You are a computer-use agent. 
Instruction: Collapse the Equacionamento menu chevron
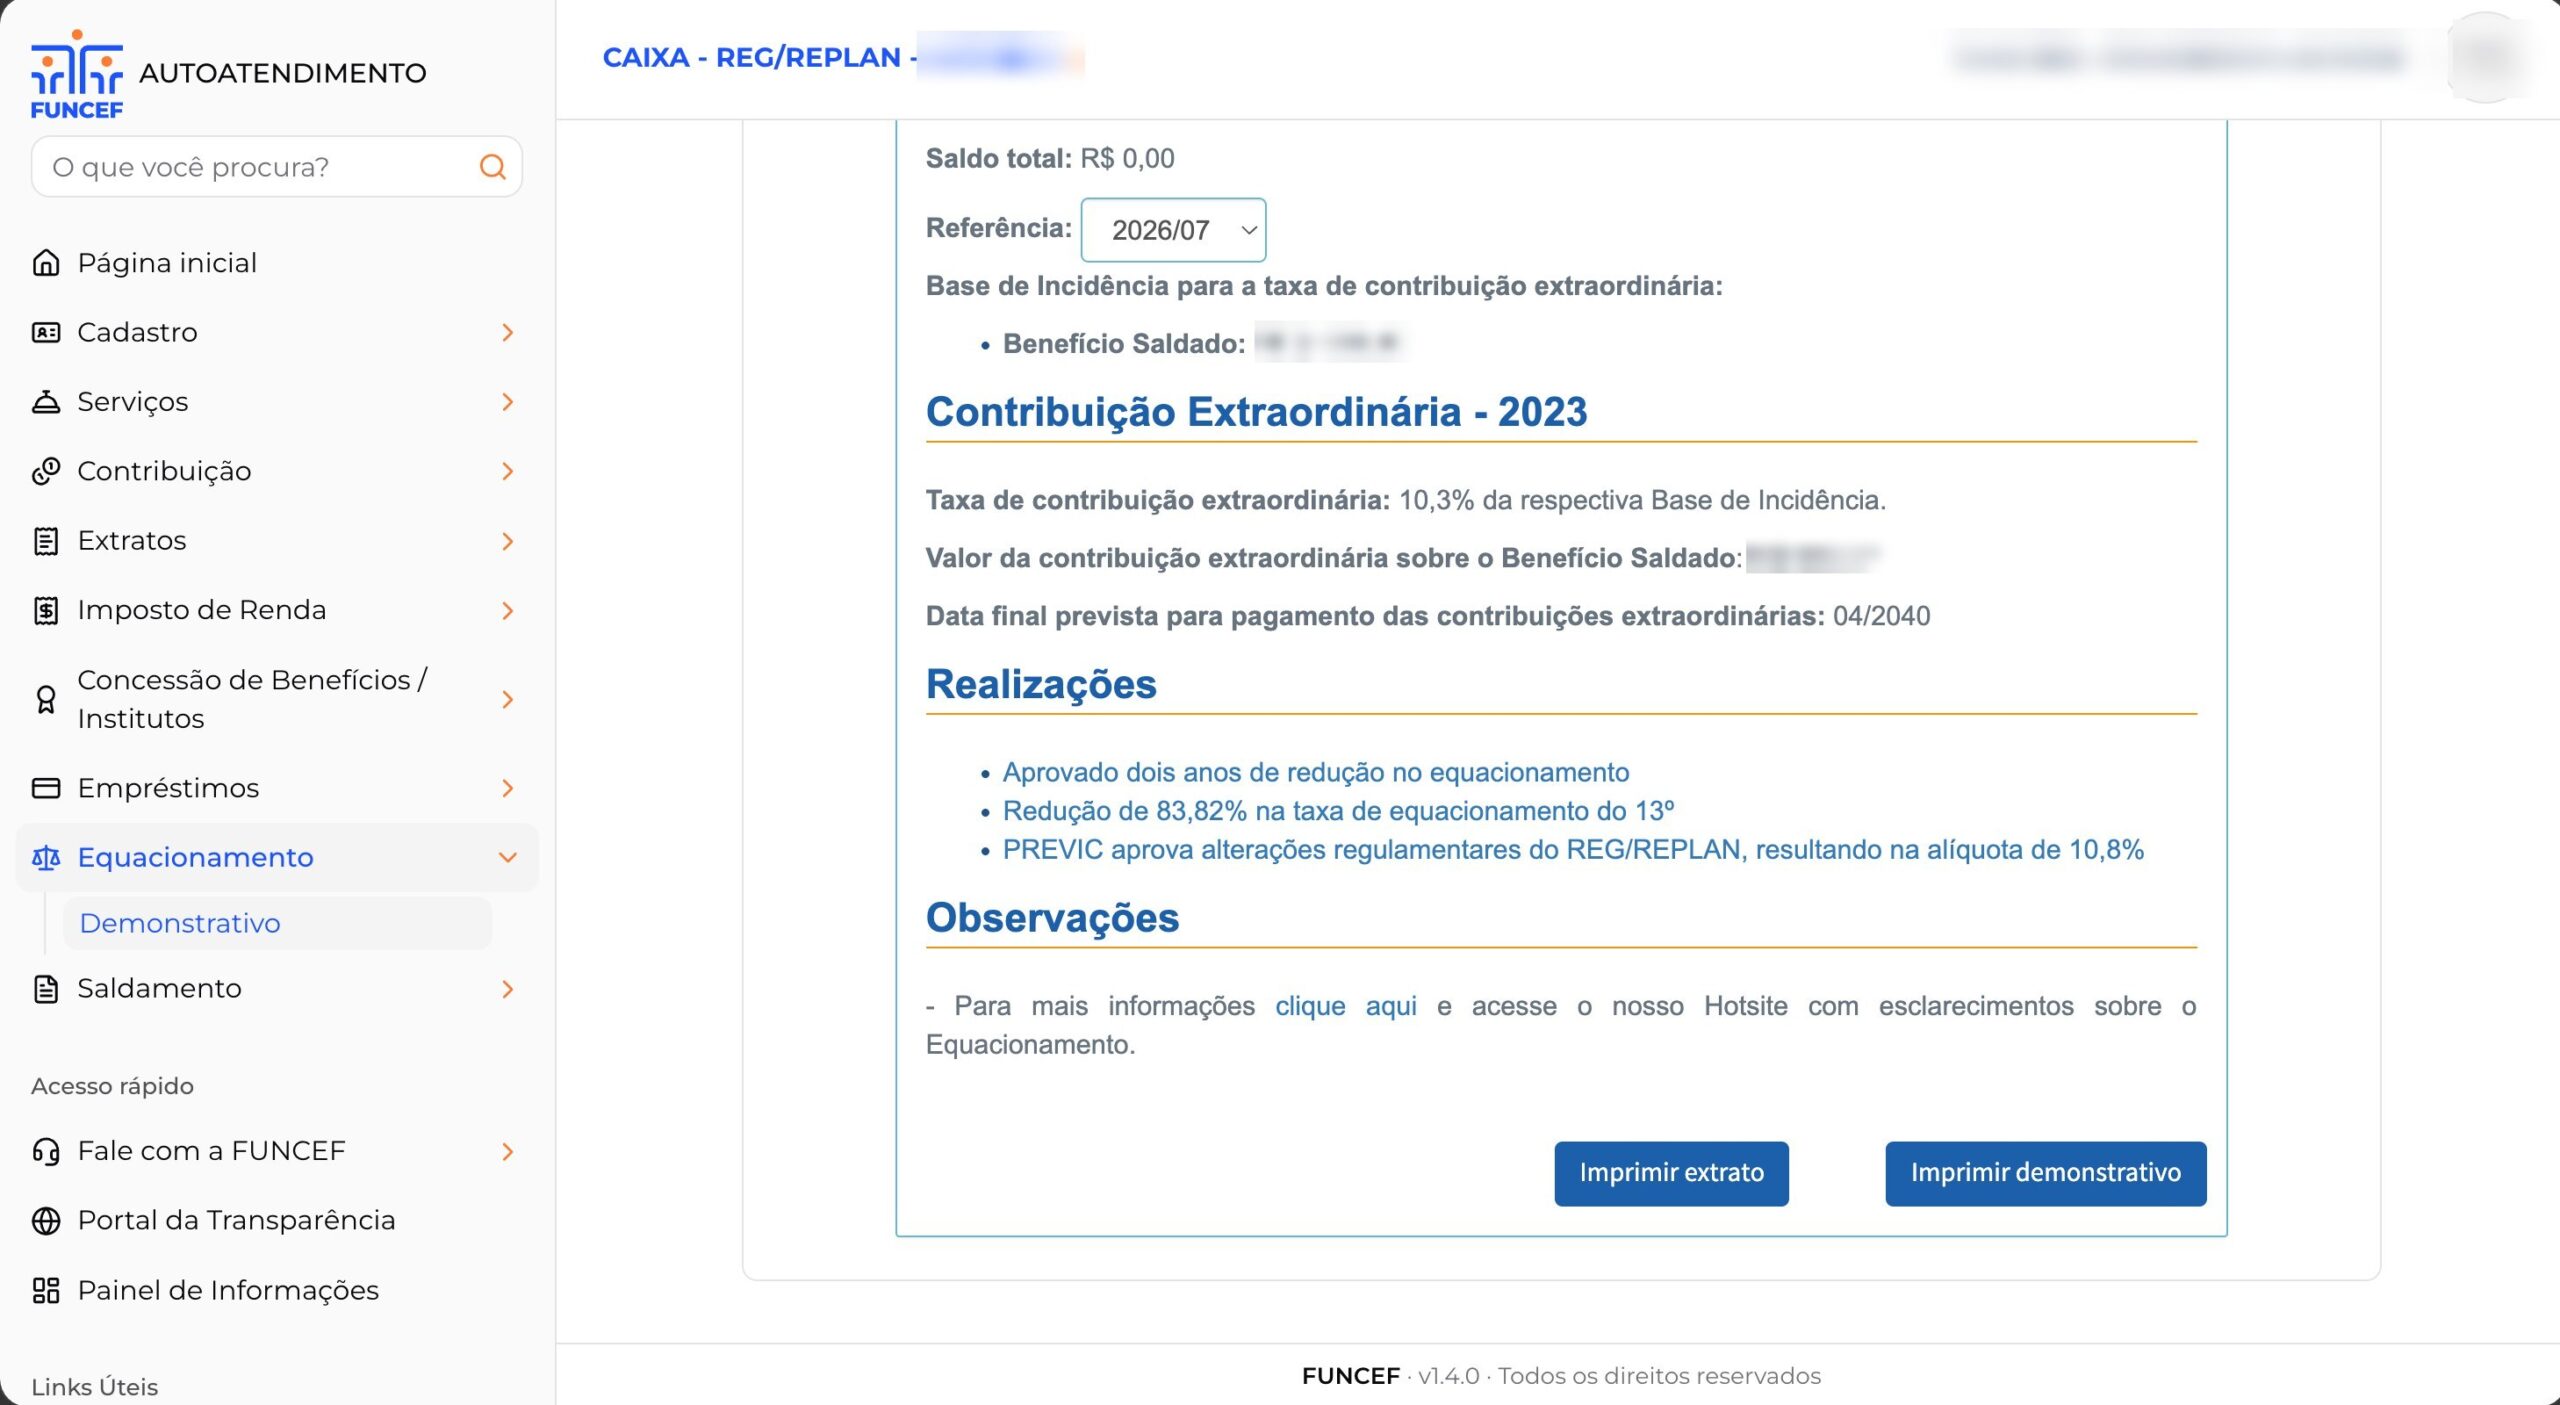click(508, 858)
